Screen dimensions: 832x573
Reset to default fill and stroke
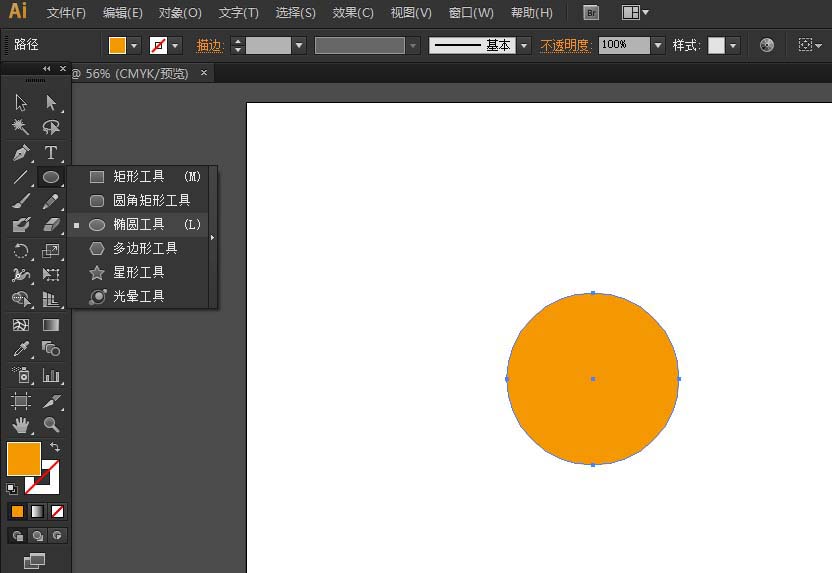pos(12,489)
